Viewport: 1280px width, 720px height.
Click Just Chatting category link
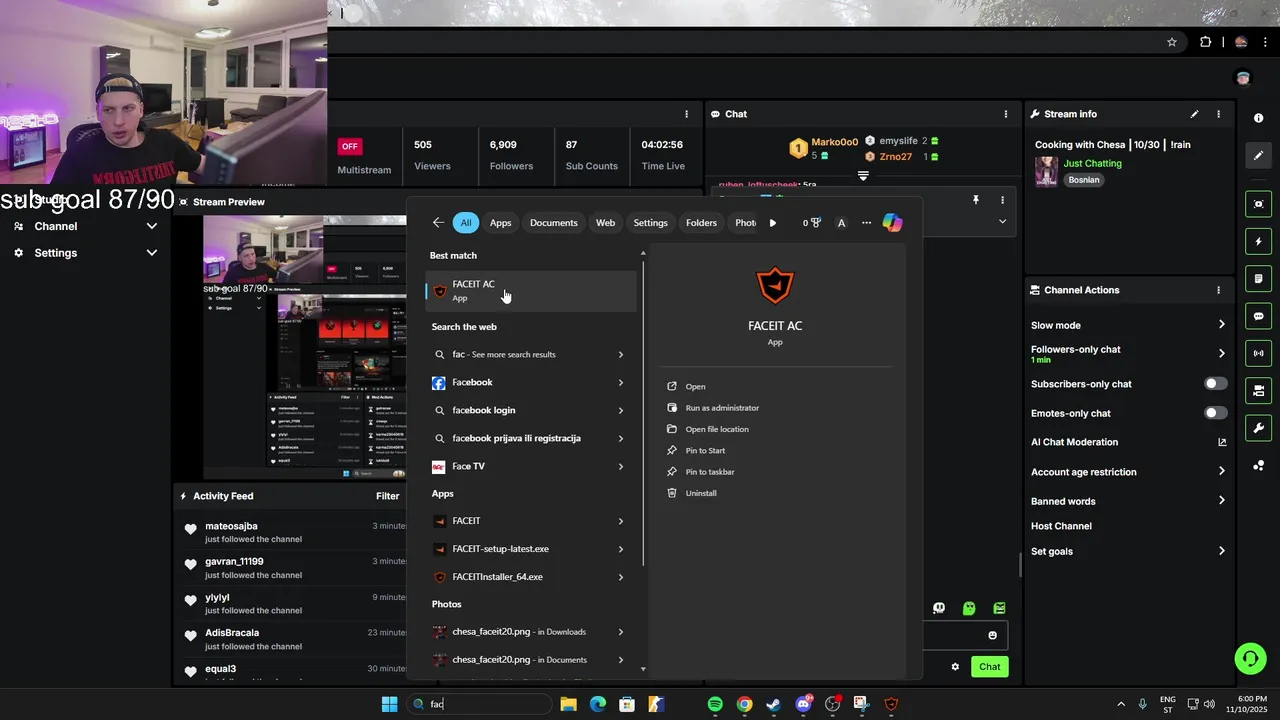pos(1092,163)
